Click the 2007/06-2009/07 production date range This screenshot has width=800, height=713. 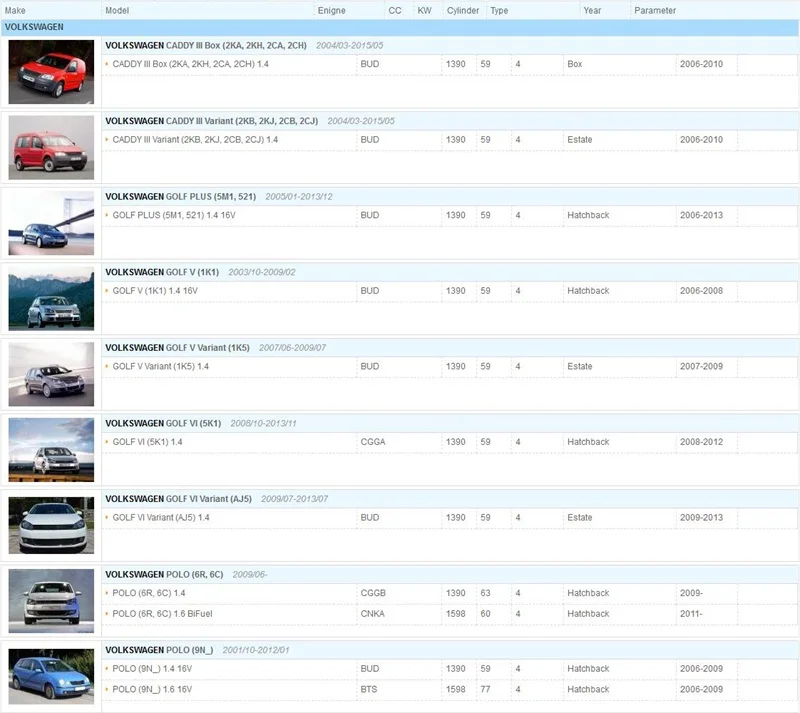click(292, 348)
